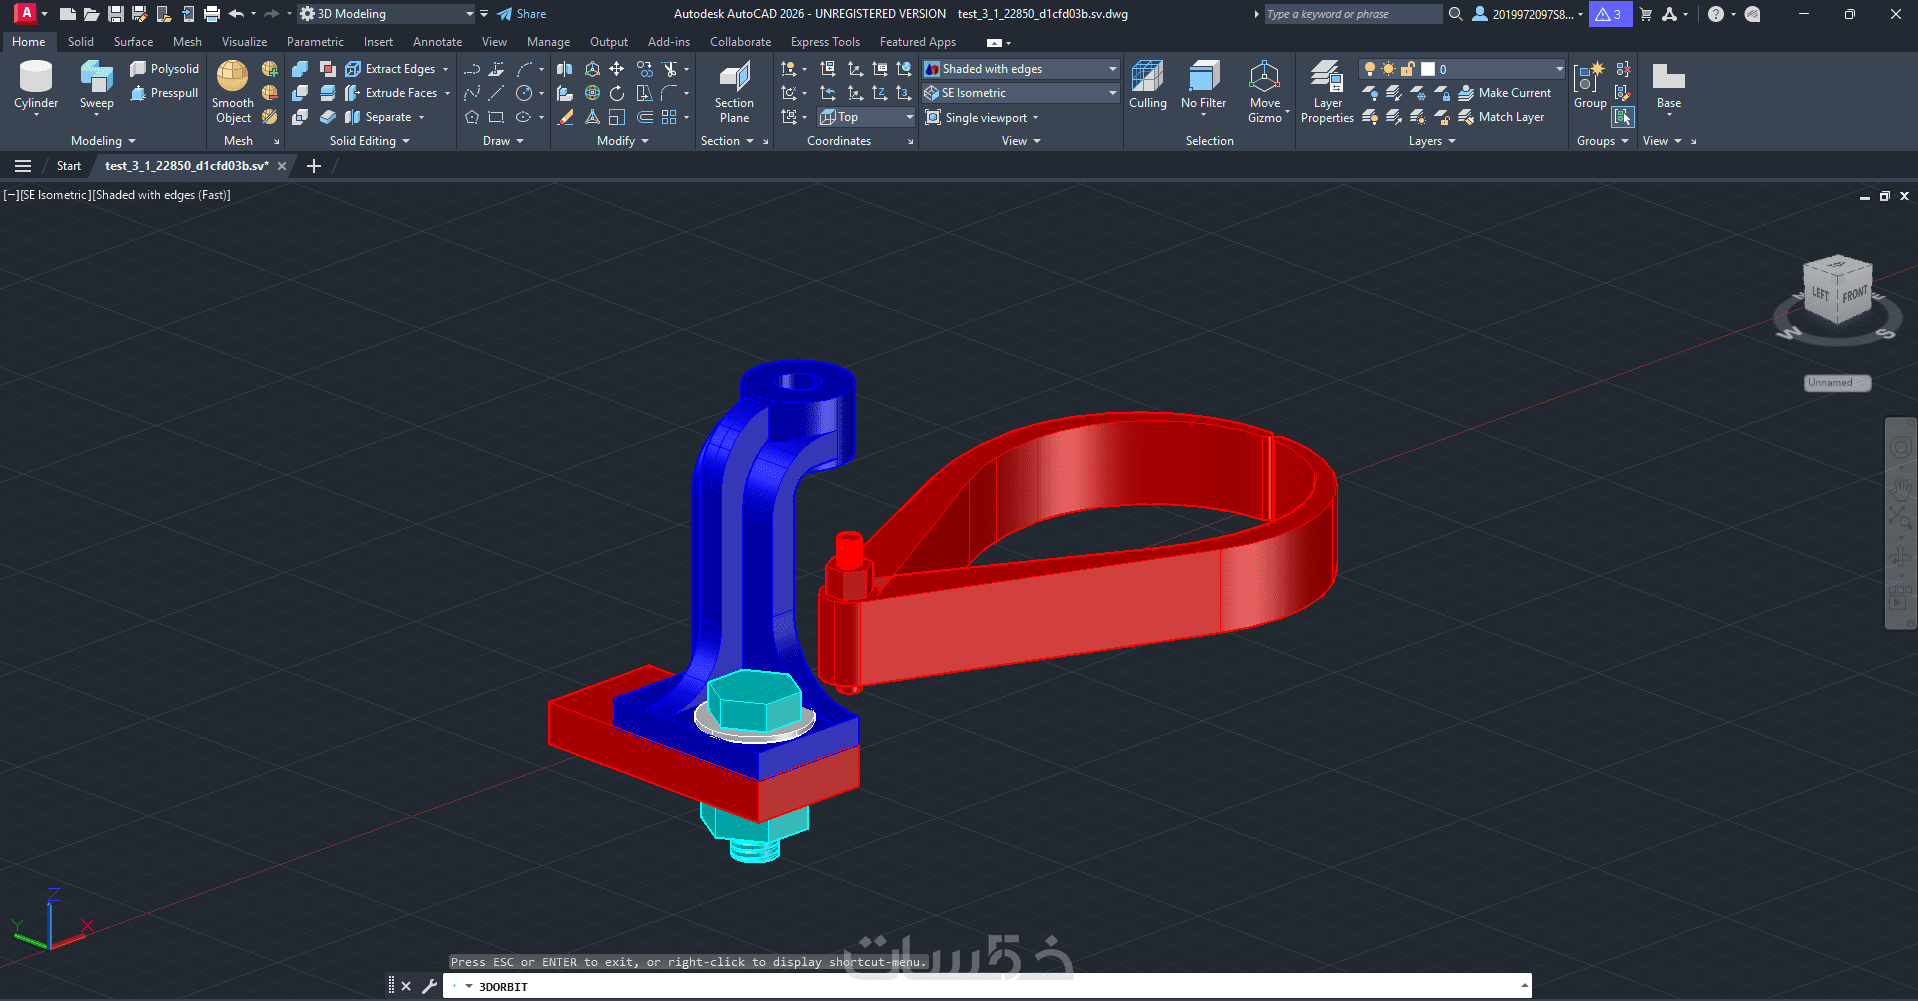Switch to the Solid ribbon tab
This screenshot has width=1918, height=1001.
coord(81,42)
